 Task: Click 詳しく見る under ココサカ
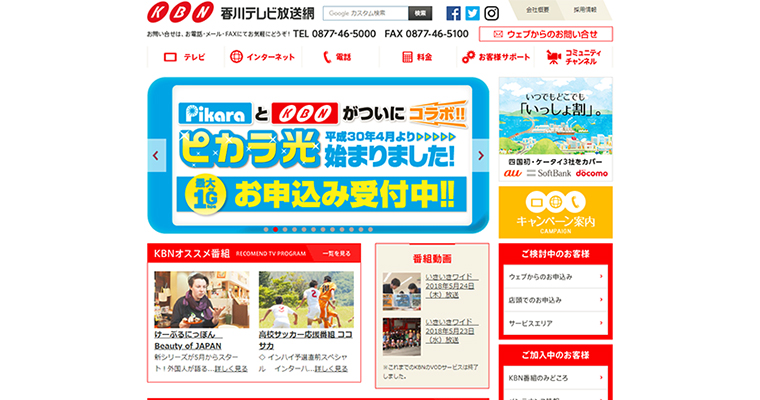pyautogui.click(x=331, y=369)
